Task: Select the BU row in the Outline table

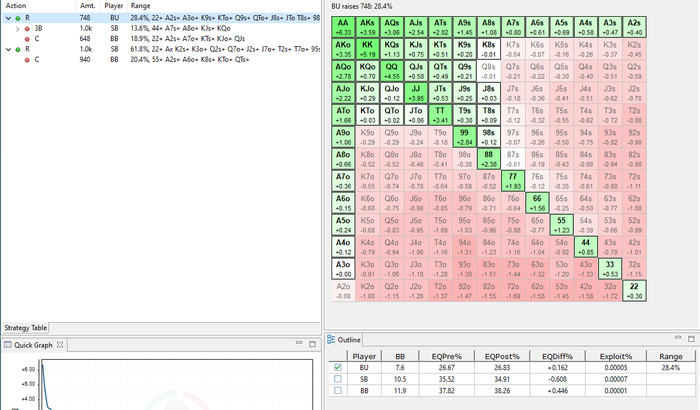Action: point(512,368)
